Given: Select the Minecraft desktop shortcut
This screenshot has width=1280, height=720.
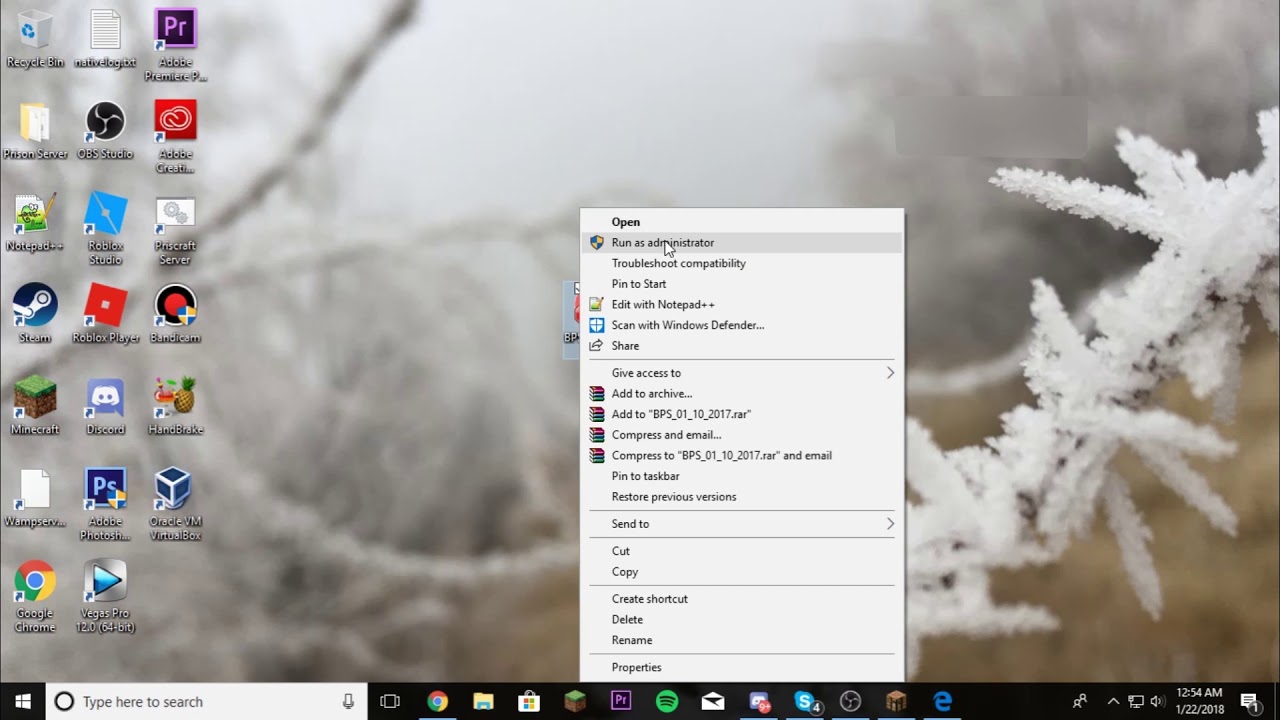Looking at the screenshot, I should coord(35,406).
